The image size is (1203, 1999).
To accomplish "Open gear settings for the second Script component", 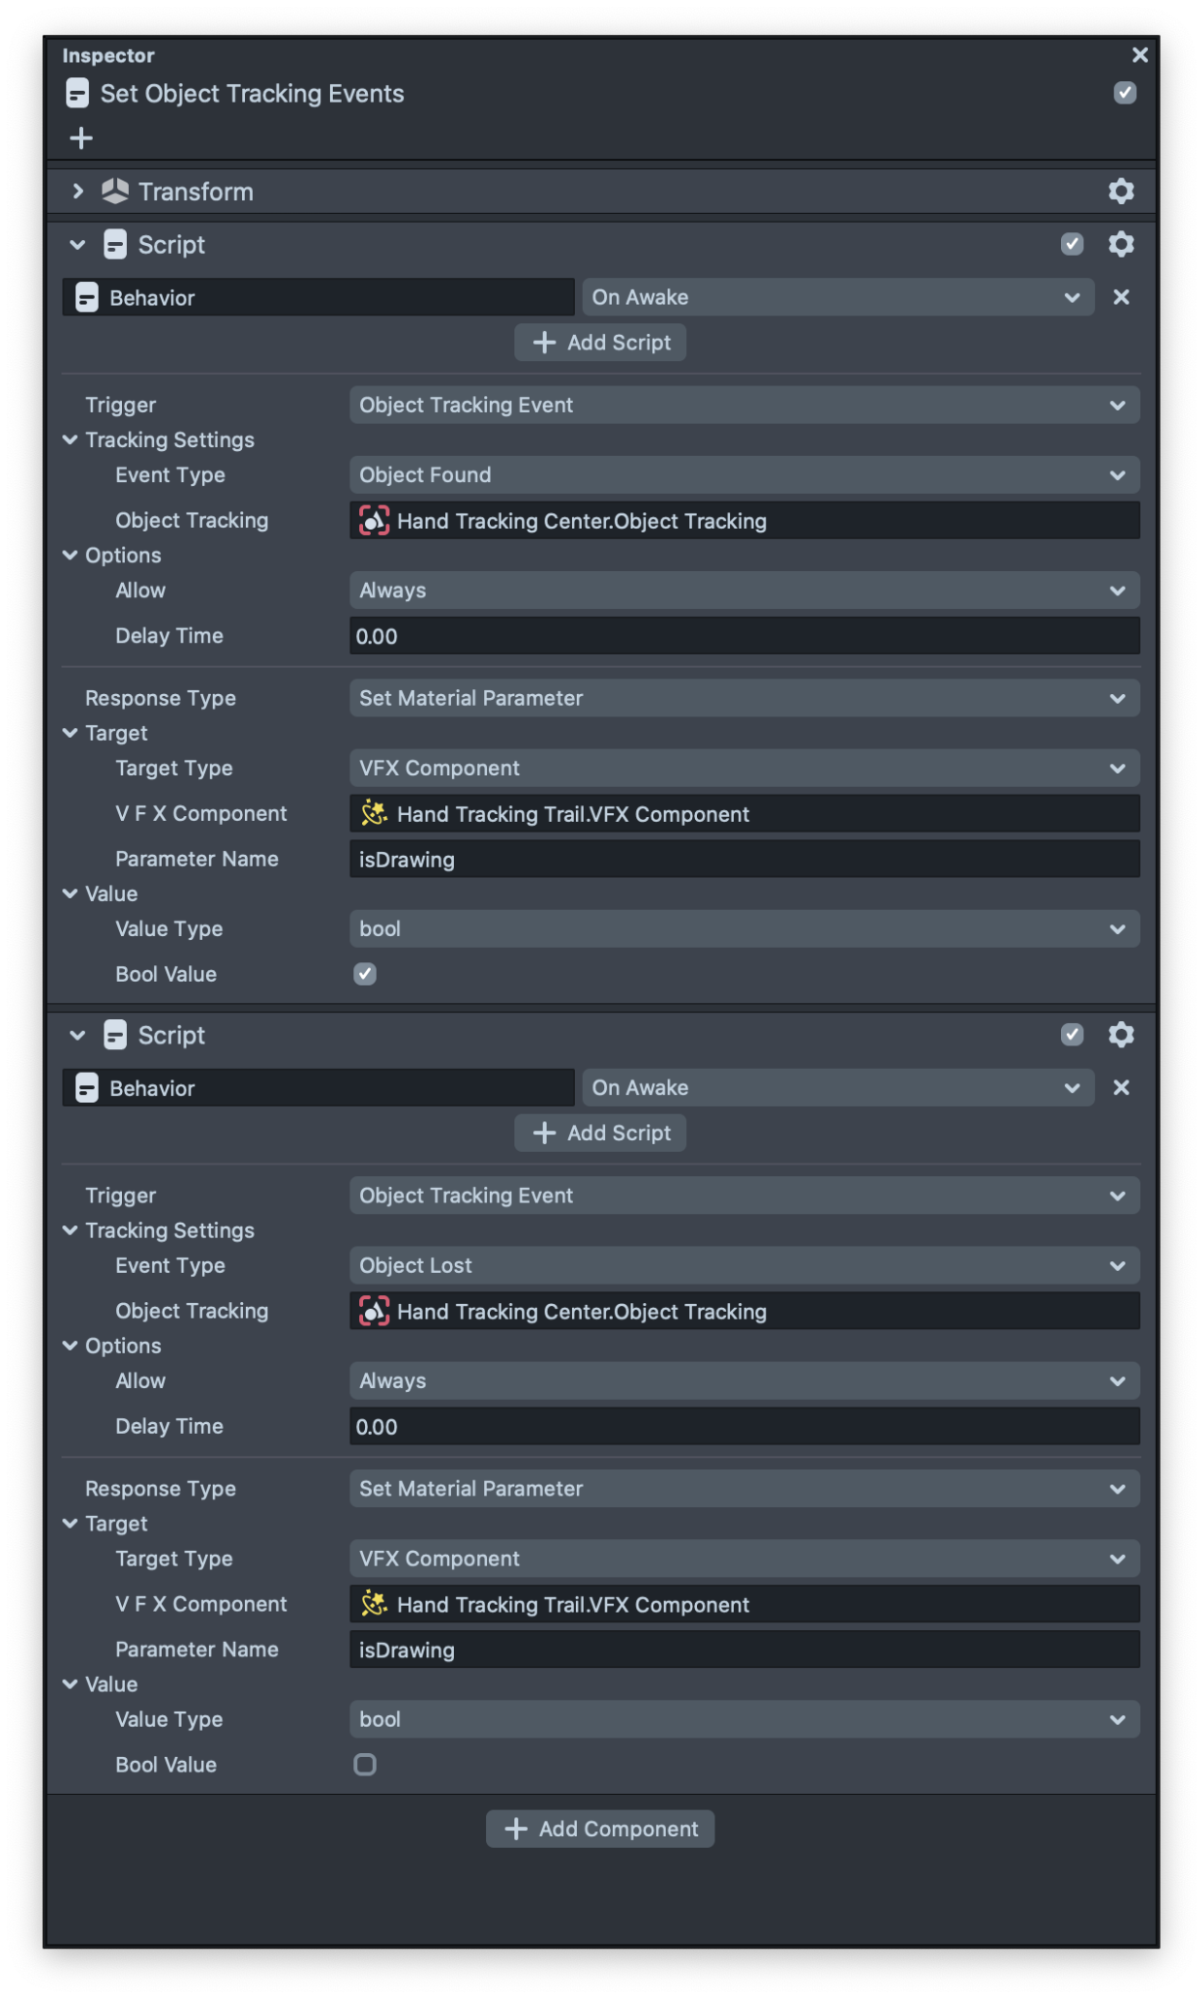I will 1121,1035.
